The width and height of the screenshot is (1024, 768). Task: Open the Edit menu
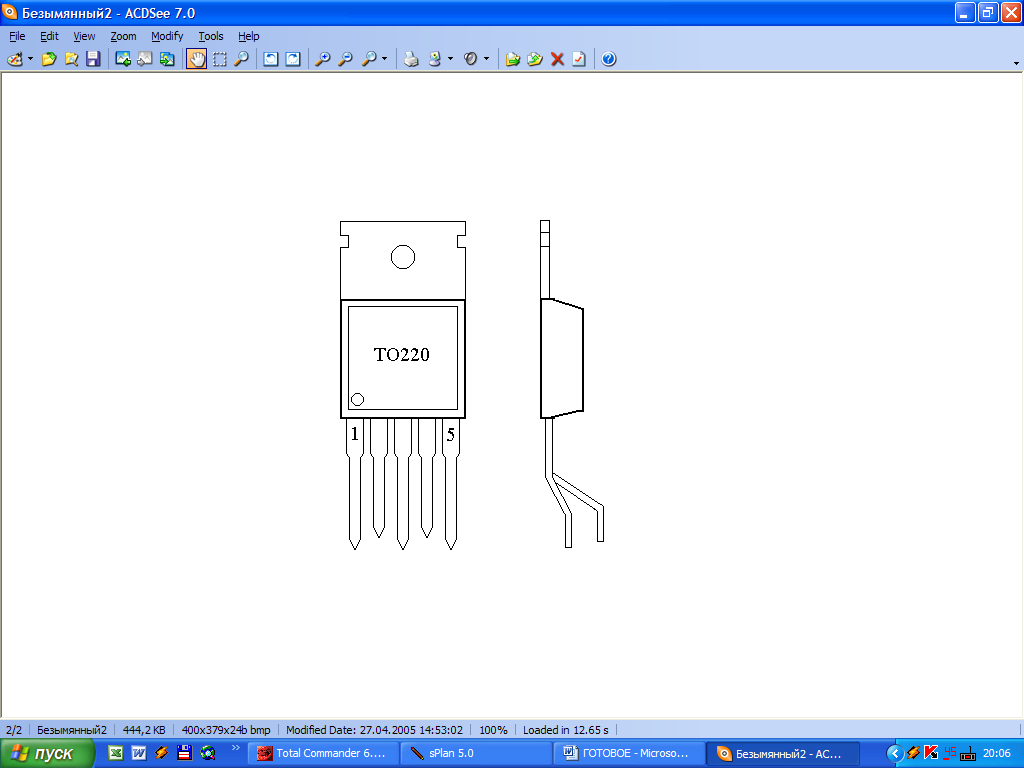(x=50, y=36)
